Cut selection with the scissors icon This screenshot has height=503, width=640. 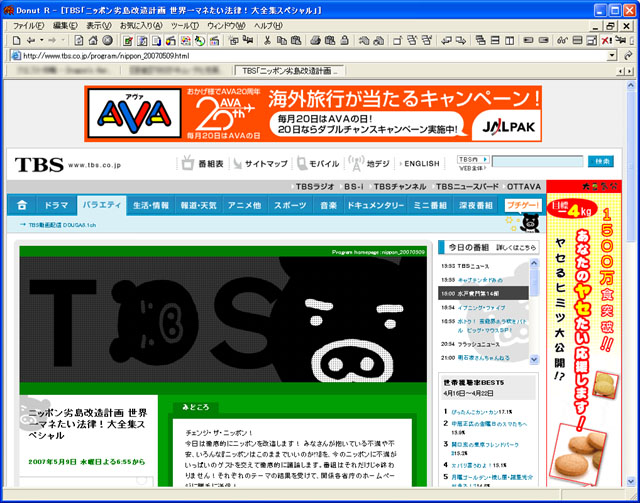tap(267, 40)
